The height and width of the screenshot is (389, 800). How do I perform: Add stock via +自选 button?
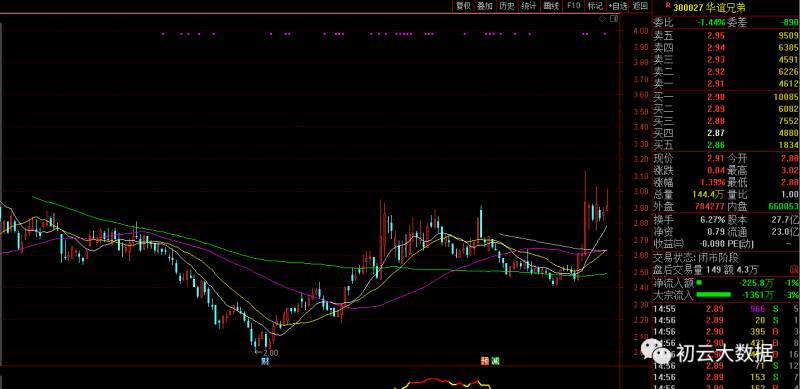(x=618, y=6)
